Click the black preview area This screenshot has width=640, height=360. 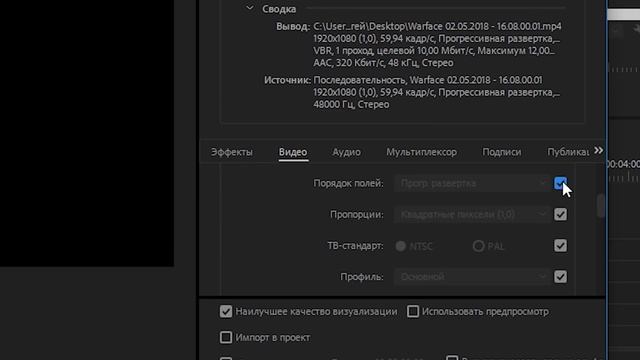[x=87, y=133]
